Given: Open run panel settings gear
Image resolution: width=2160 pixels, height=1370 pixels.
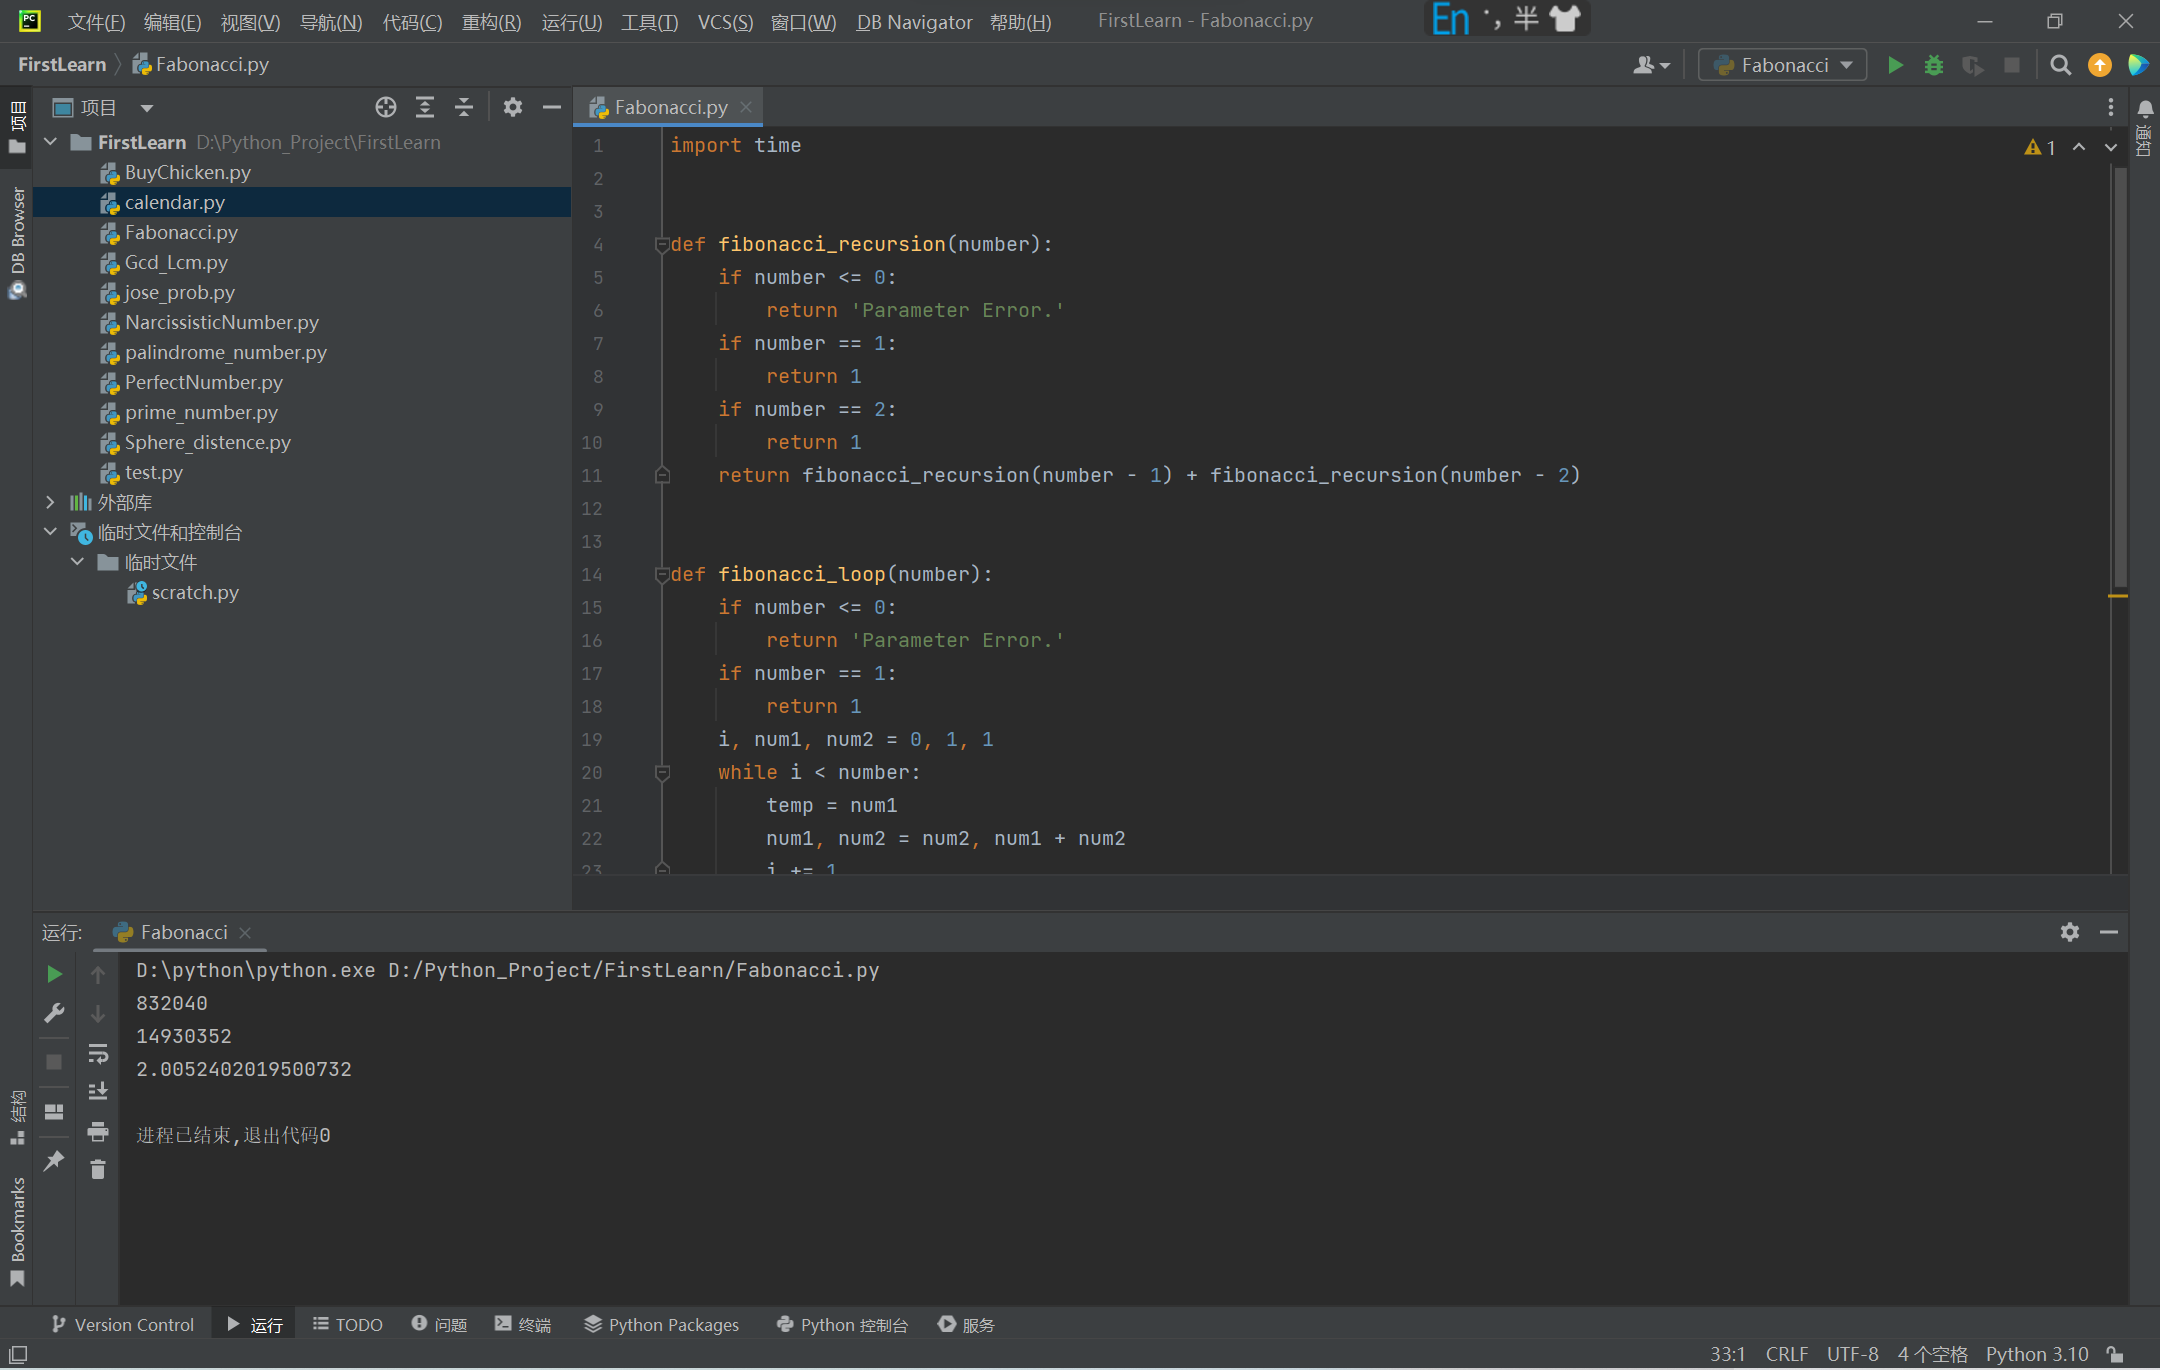Looking at the screenshot, I should tap(2070, 932).
